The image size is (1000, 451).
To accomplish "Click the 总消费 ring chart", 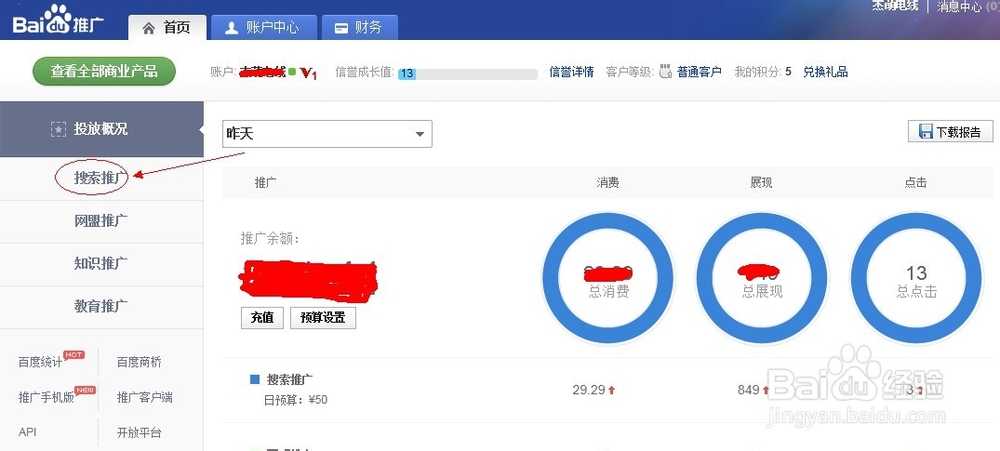I will point(608,278).
